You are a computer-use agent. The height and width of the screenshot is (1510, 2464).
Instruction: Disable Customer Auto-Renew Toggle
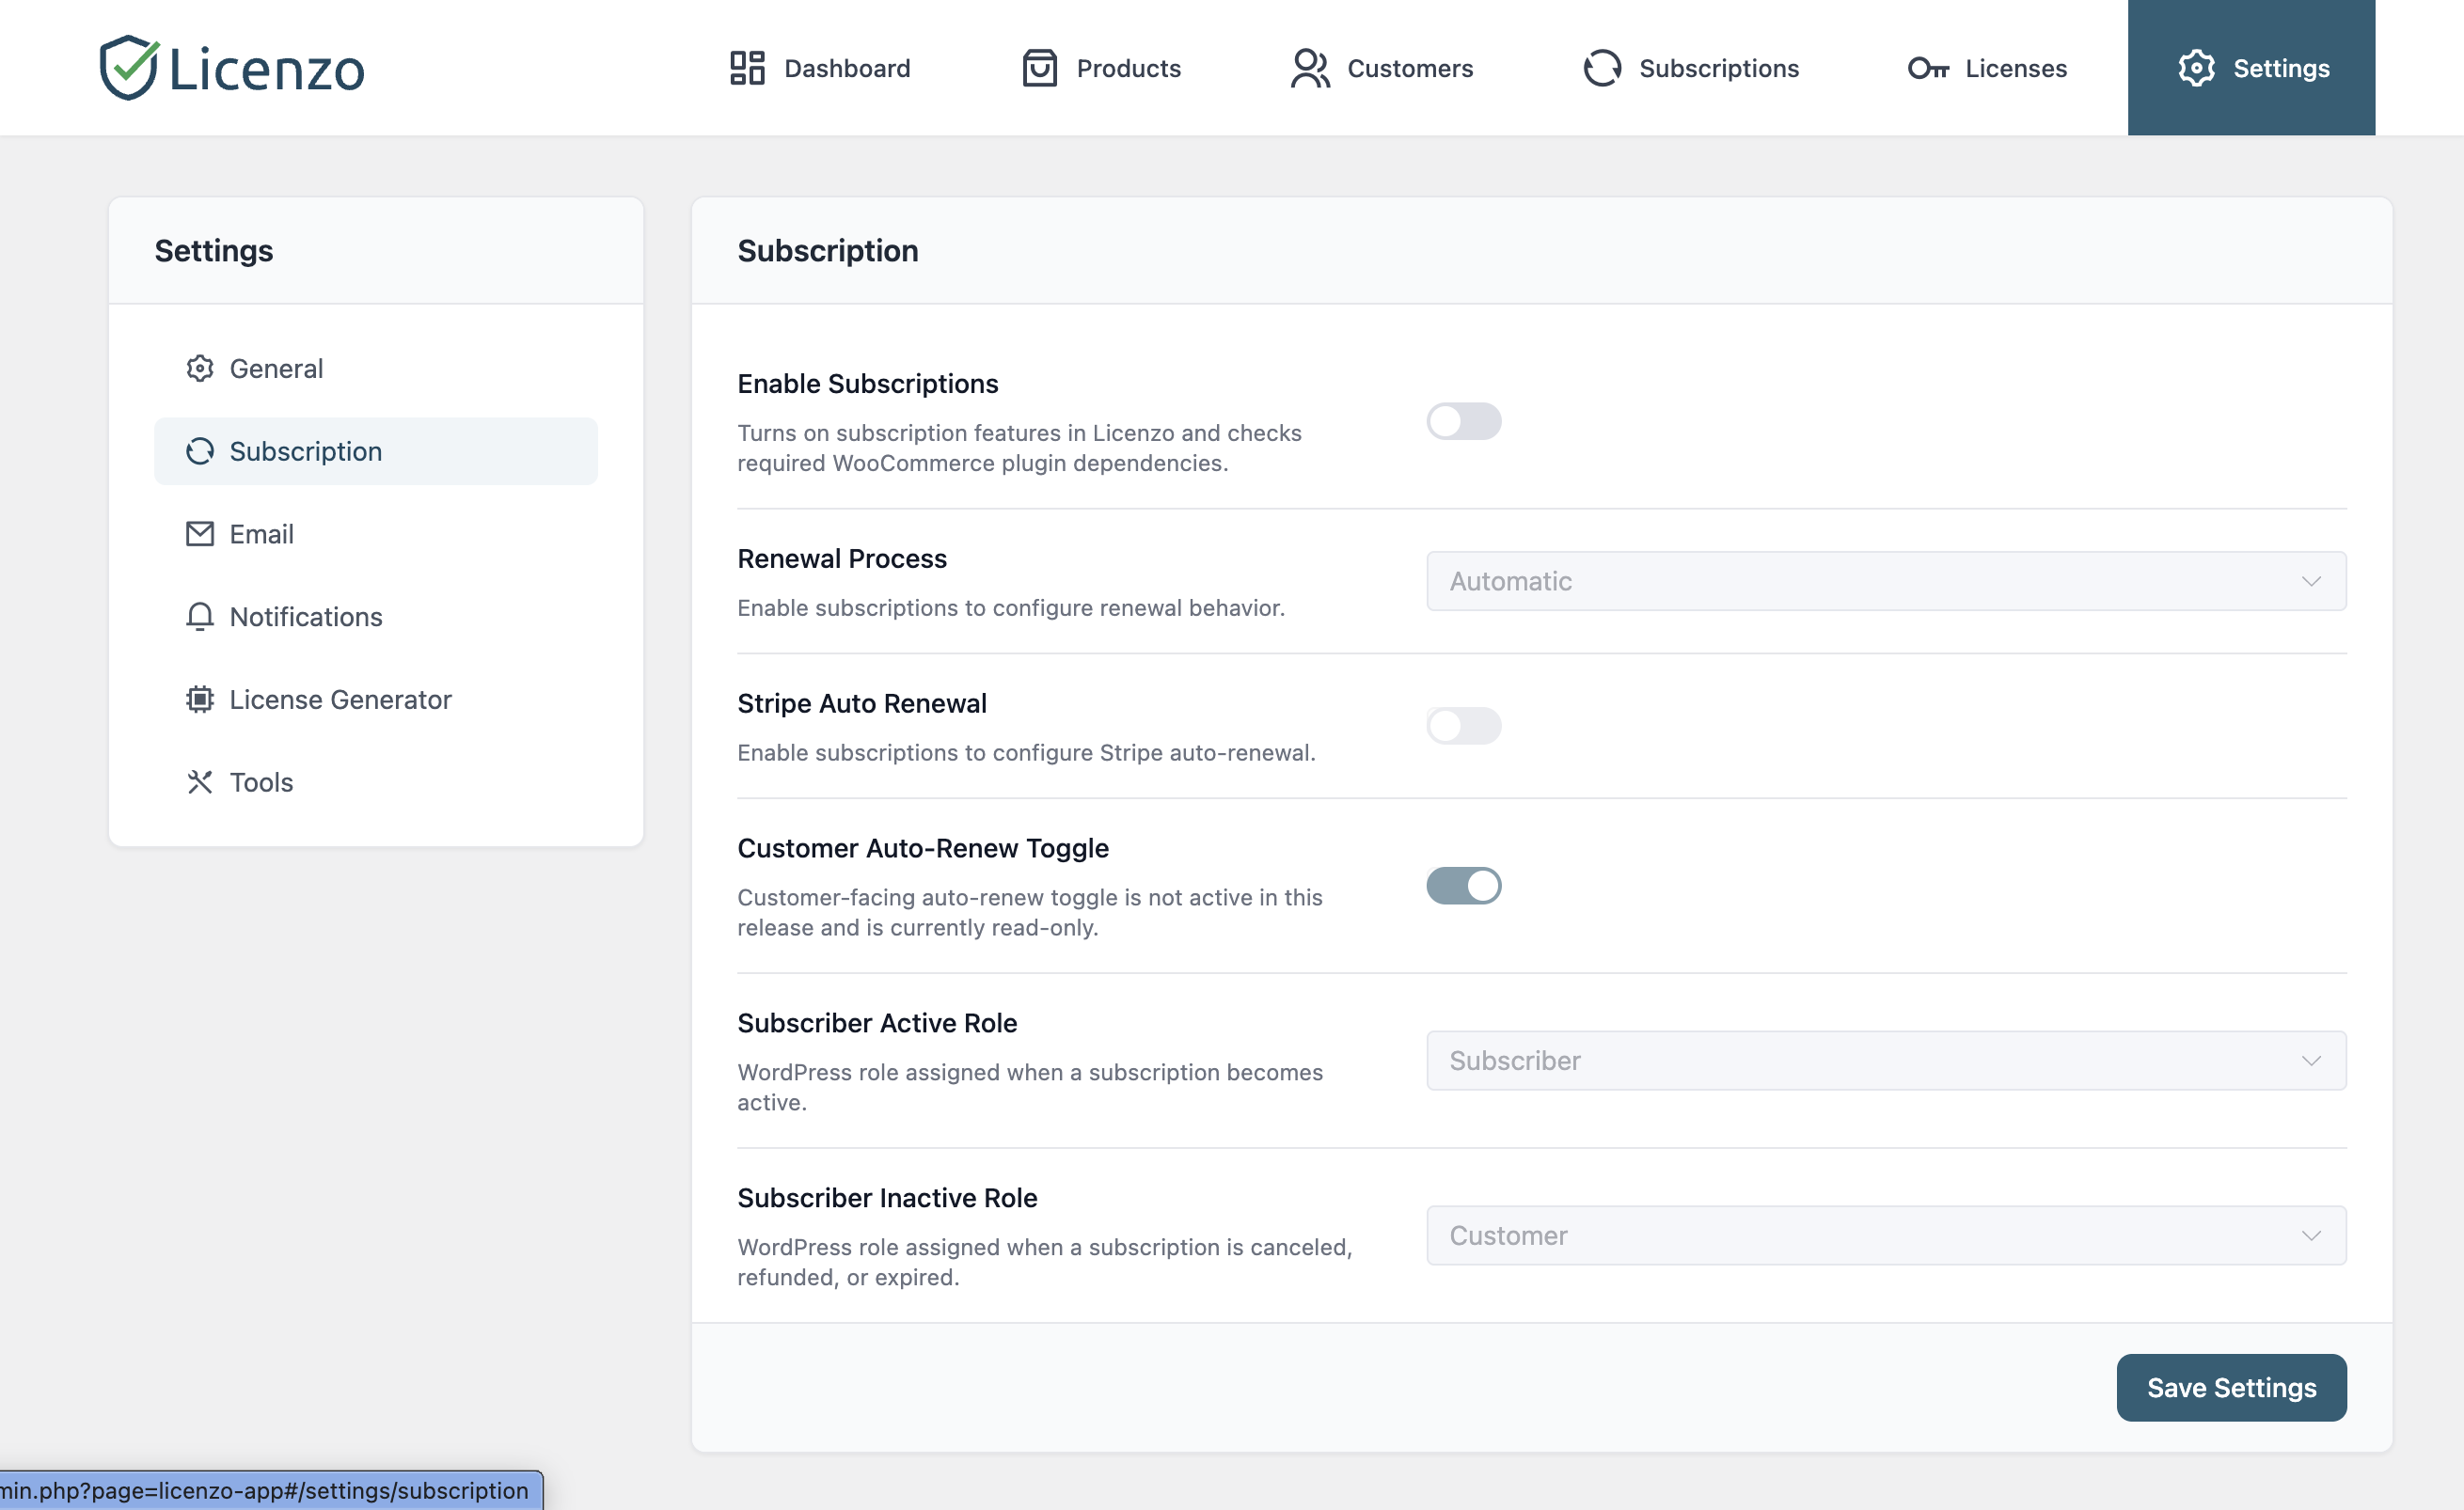click(1463, 885)
